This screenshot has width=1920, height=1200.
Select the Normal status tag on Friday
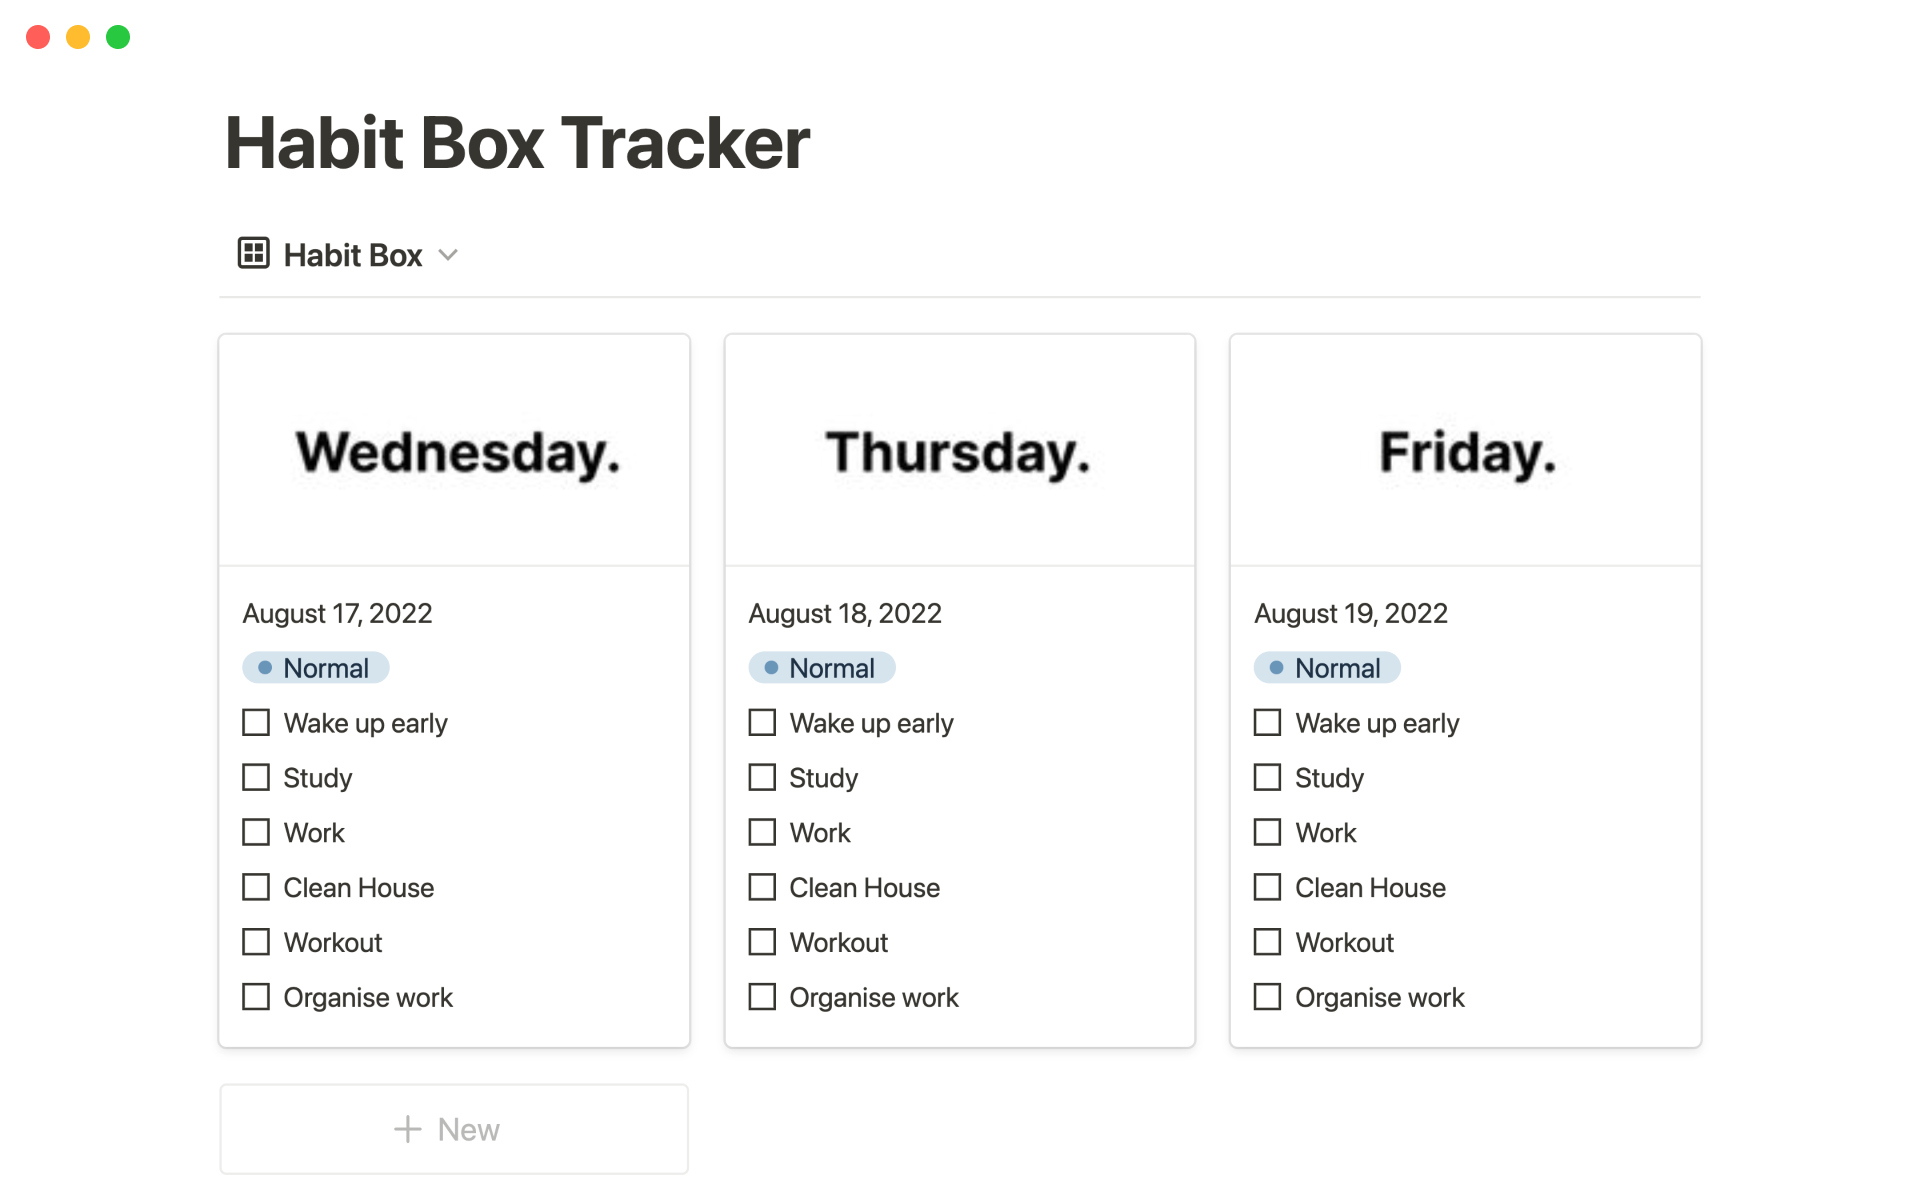pos(1327,668)
